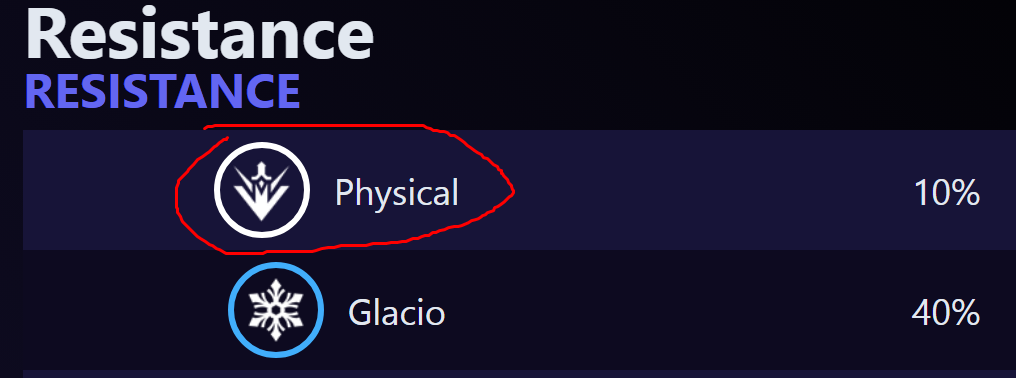The width and height of the screenshot is (1016, 378).
Task: Click the Physical resistance sword icon
Action: pyautogui.click(x=262, y=191)
